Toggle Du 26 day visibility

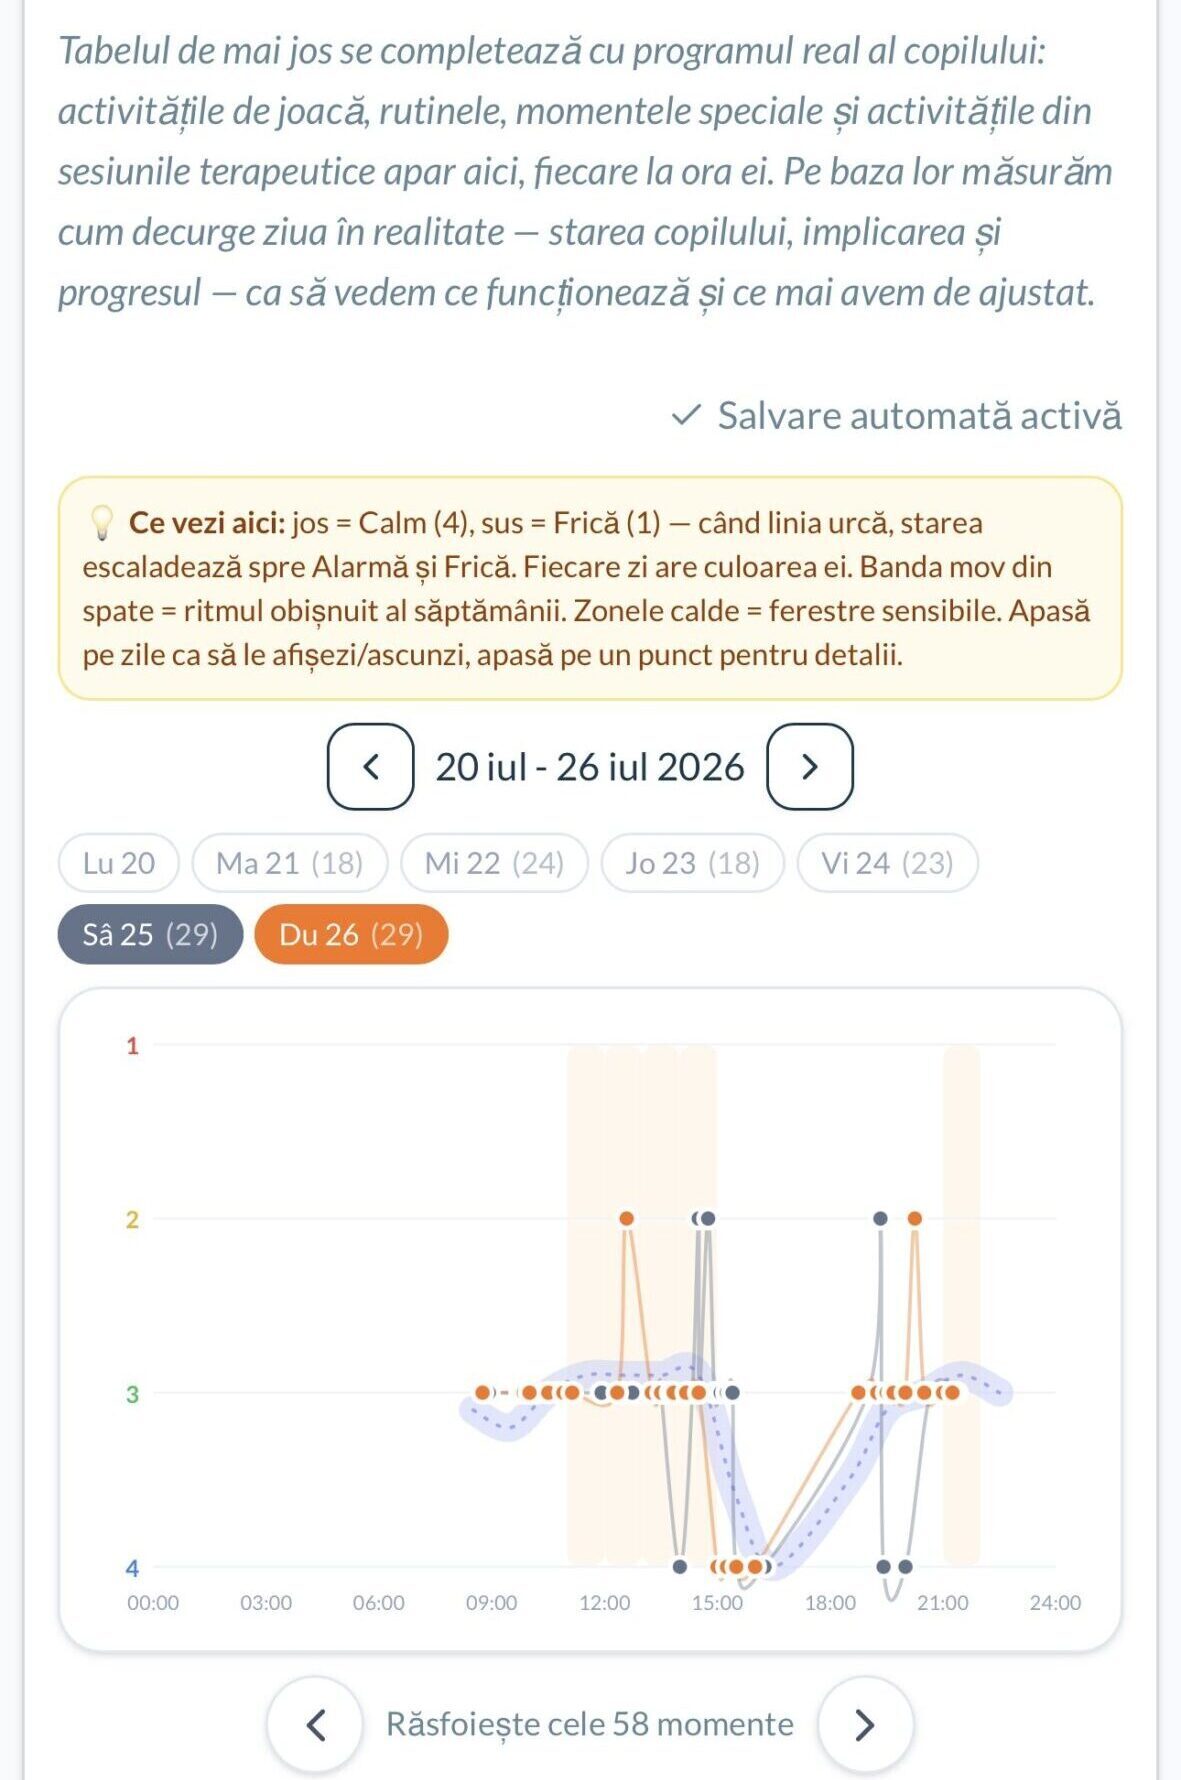pyautogui.click(x=351, y=934)
